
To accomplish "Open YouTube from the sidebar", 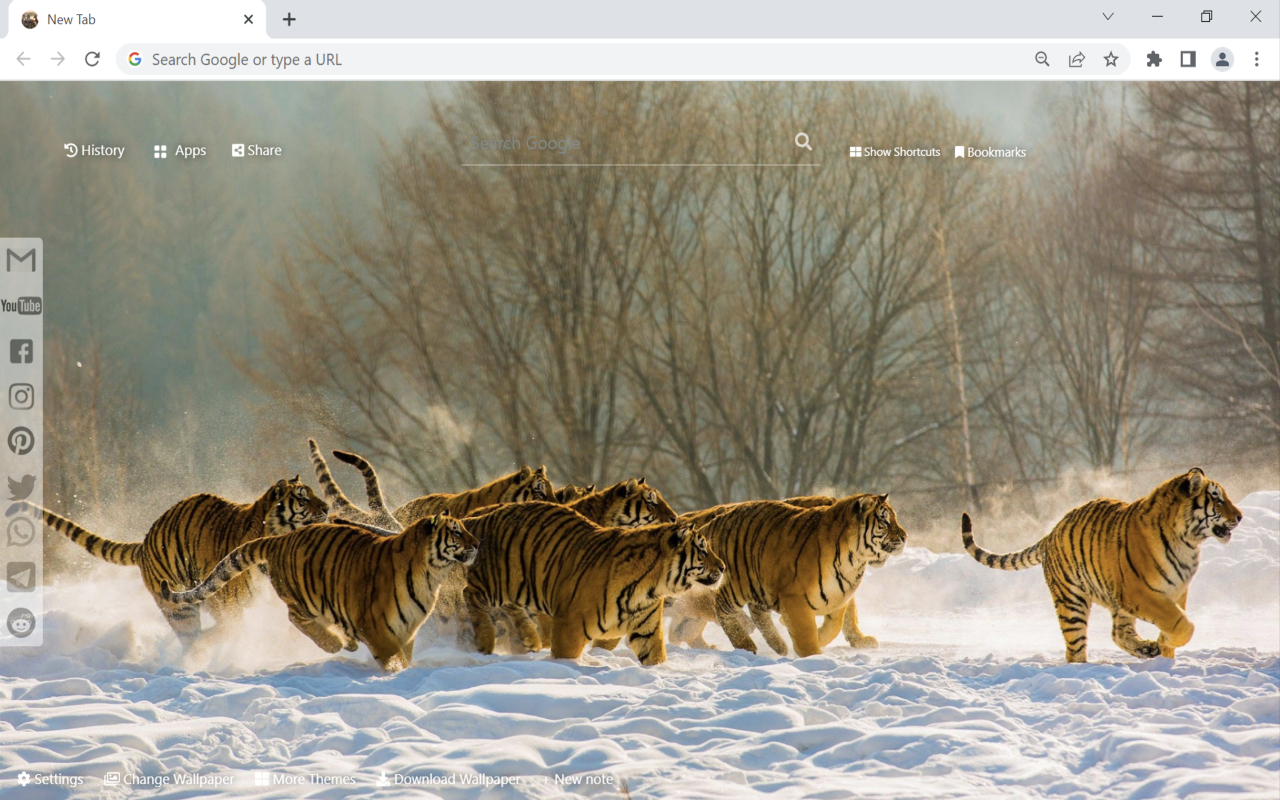I will coord(21,306).
